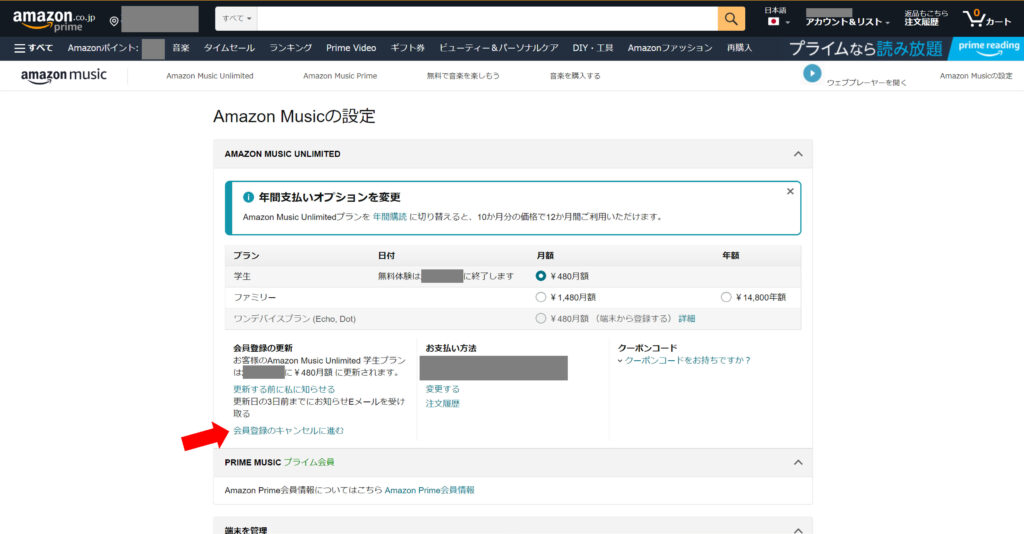Click the delivery location pin icon
The height and width of the screenshot is (534, 1024).
pos(114,22)
